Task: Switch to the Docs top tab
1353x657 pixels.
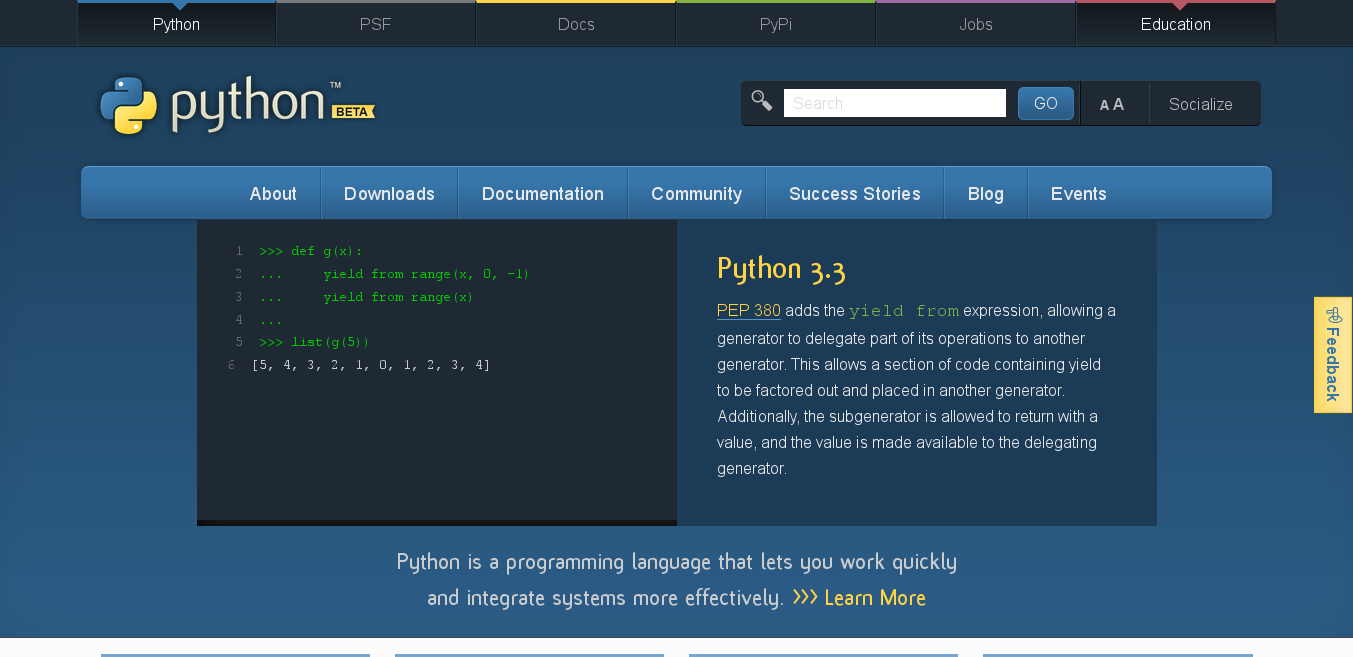Action: 576,24
